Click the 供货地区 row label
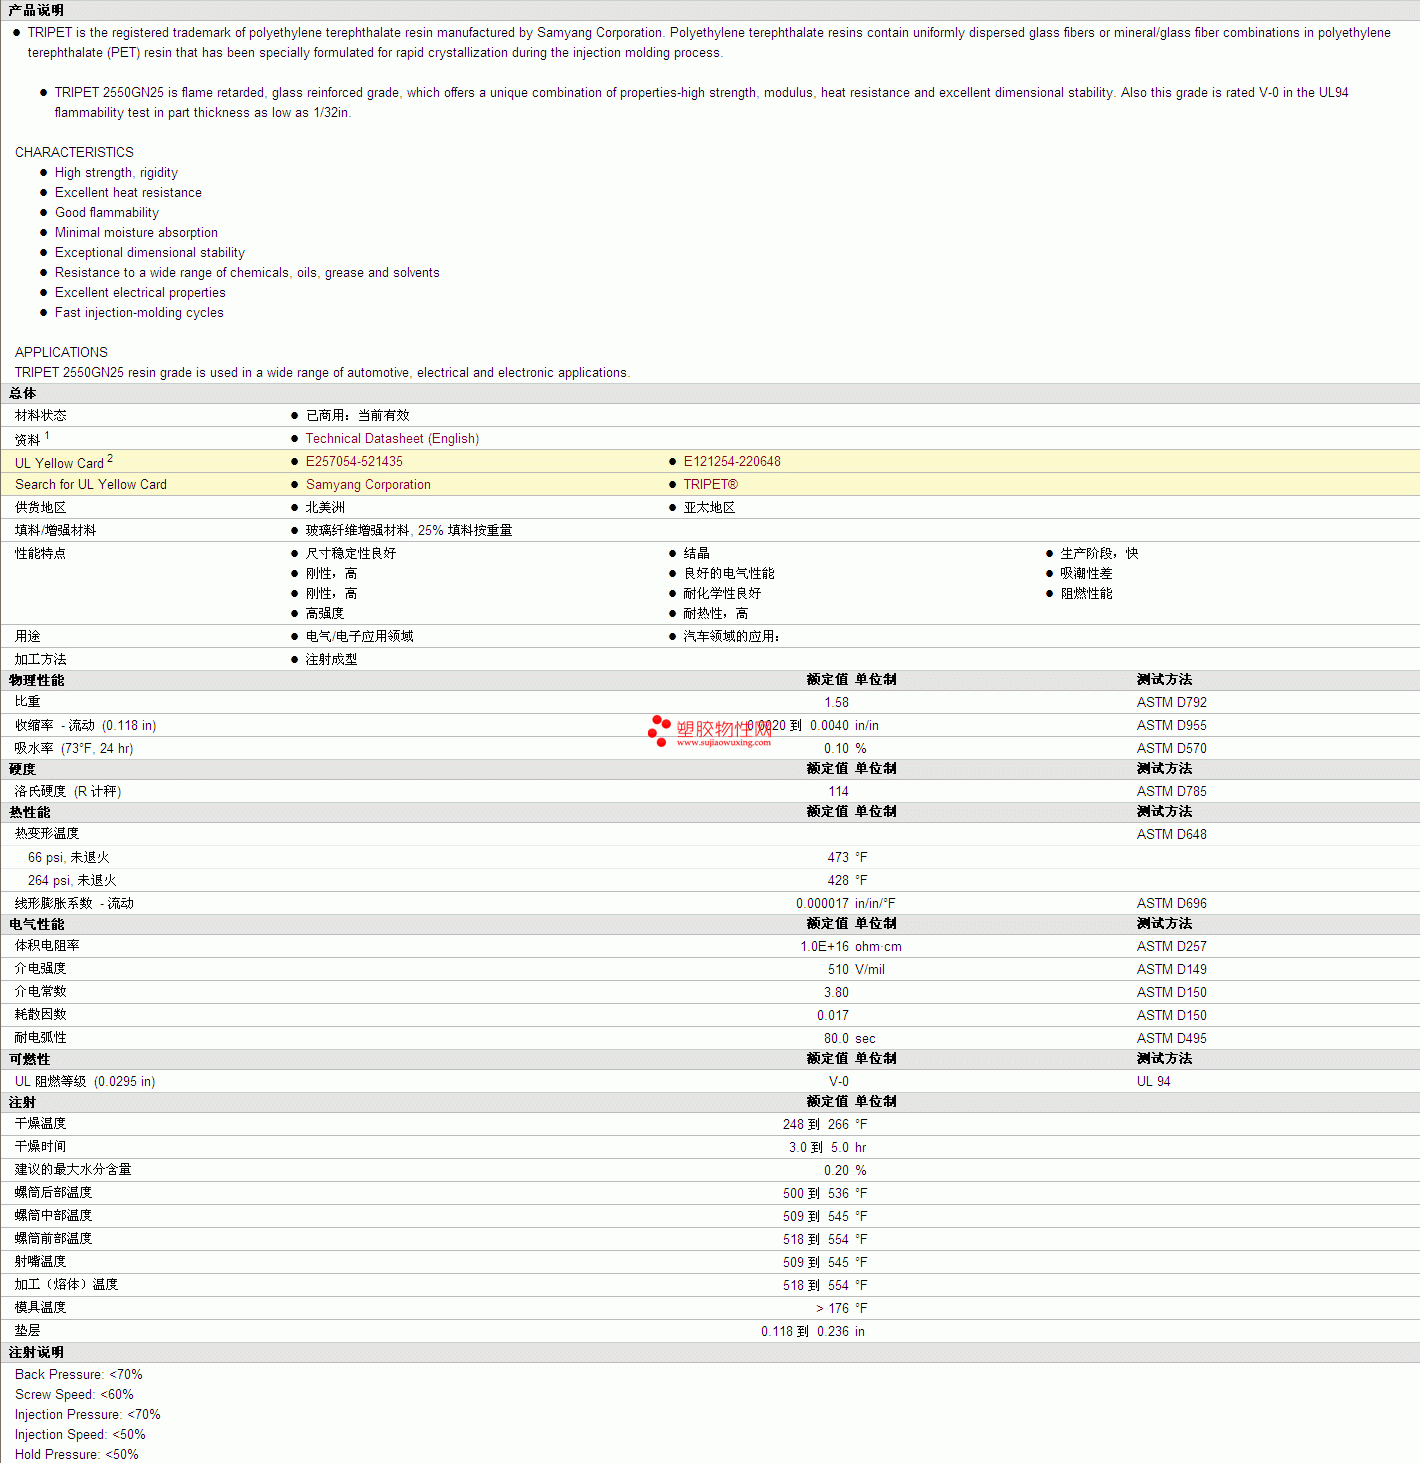 (41, 508)
